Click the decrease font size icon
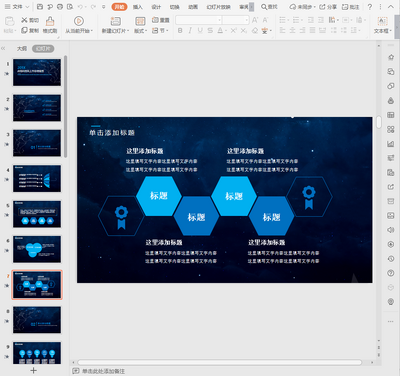 265,20
